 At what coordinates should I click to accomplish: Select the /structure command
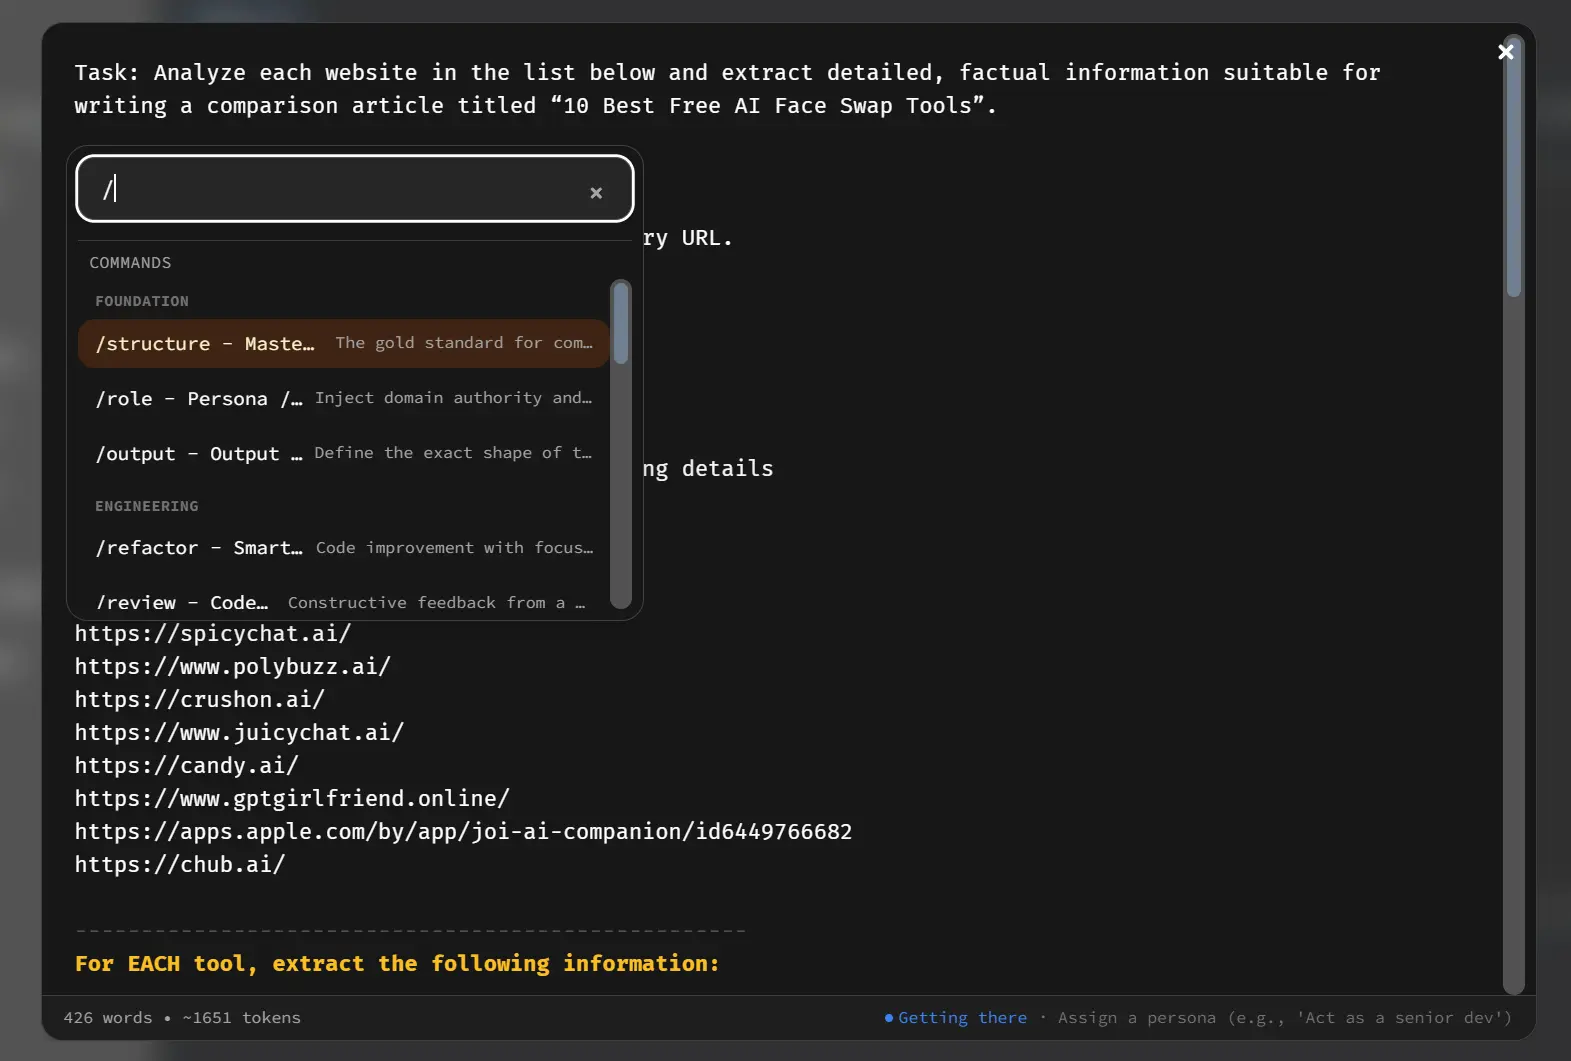click(x=343, y=344)
